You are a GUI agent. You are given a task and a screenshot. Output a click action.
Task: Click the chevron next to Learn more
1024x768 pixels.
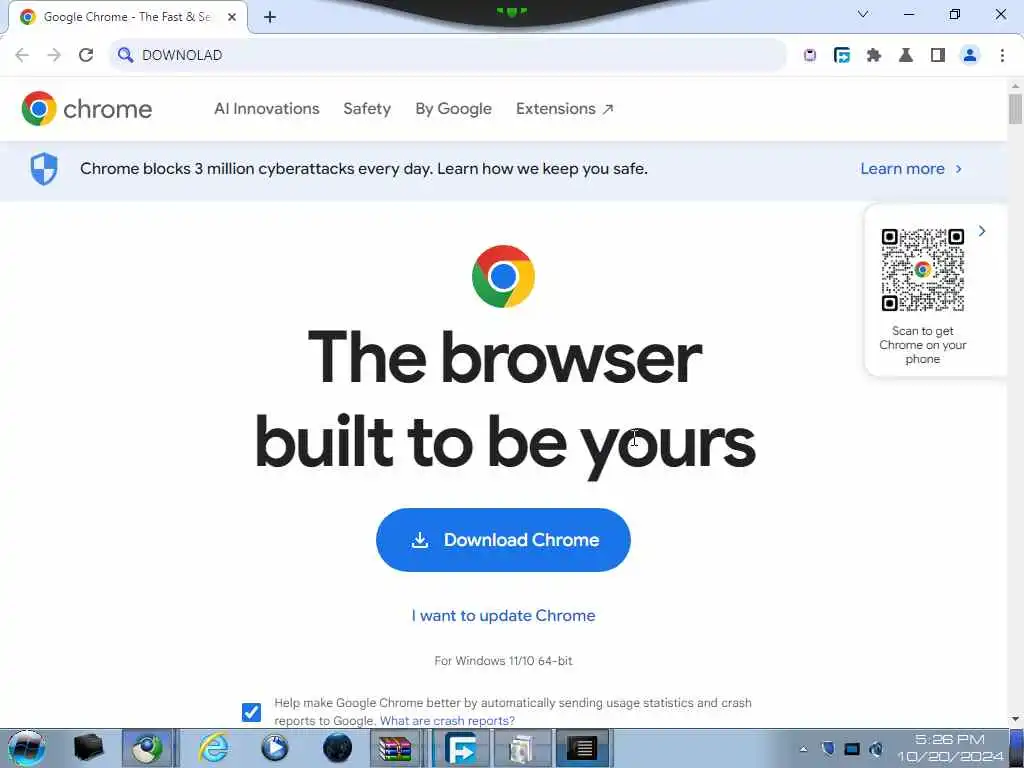tap(959, 168)
